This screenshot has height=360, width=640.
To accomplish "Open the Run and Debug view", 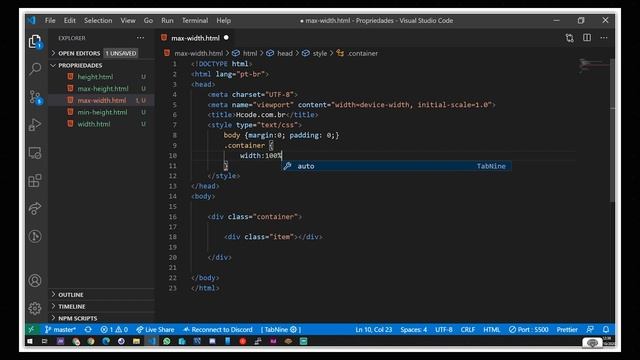I will tap(35, 124).
